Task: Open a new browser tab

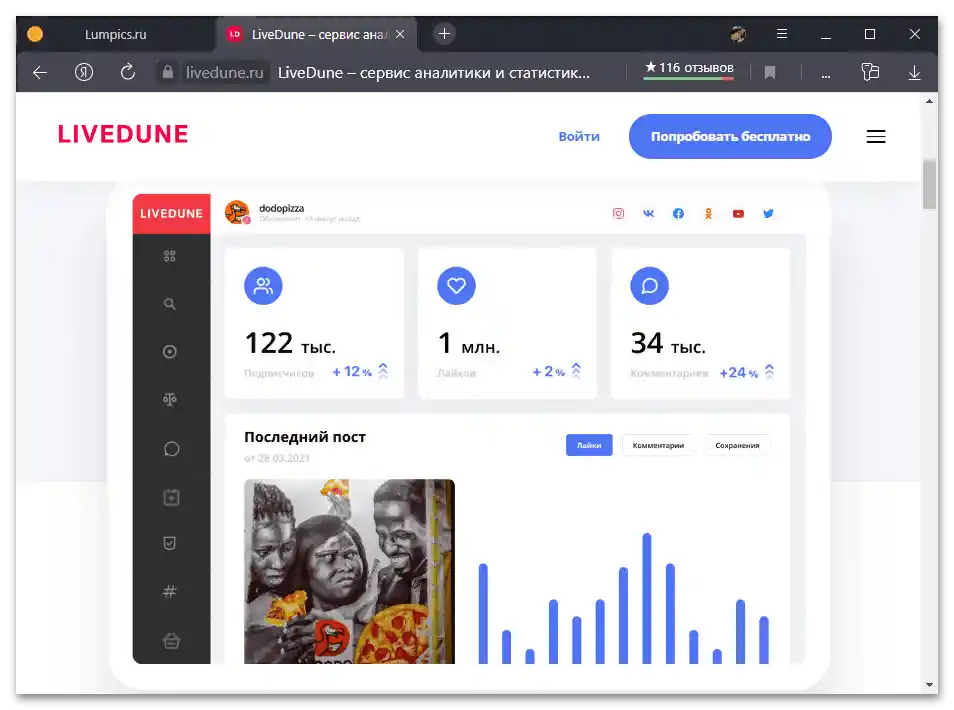Action: tap(444, 33)
